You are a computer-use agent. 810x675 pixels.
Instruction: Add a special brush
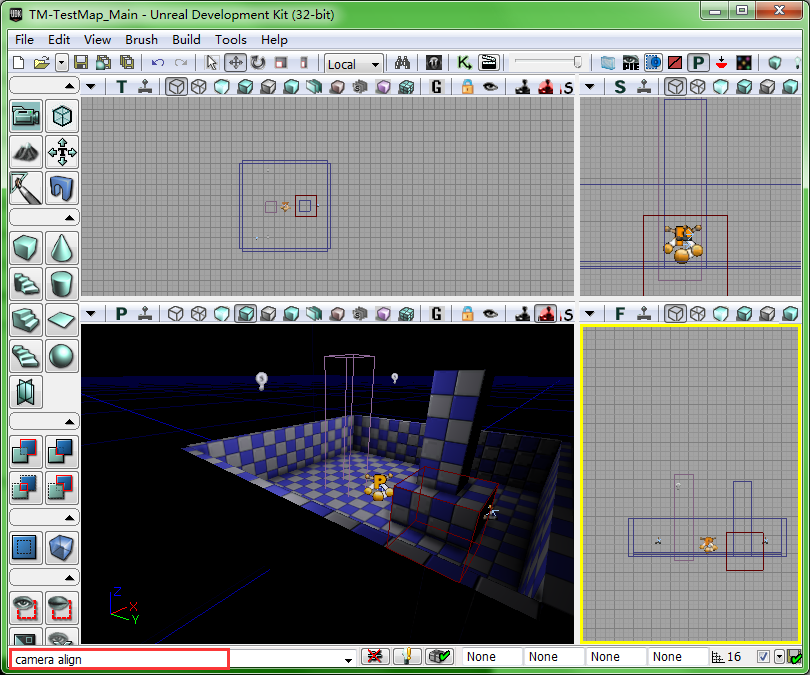click(x=26, y=547)
